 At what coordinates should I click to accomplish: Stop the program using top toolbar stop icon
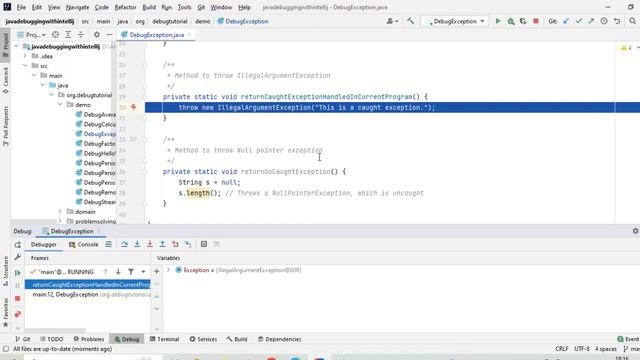[x=536, y=21]
